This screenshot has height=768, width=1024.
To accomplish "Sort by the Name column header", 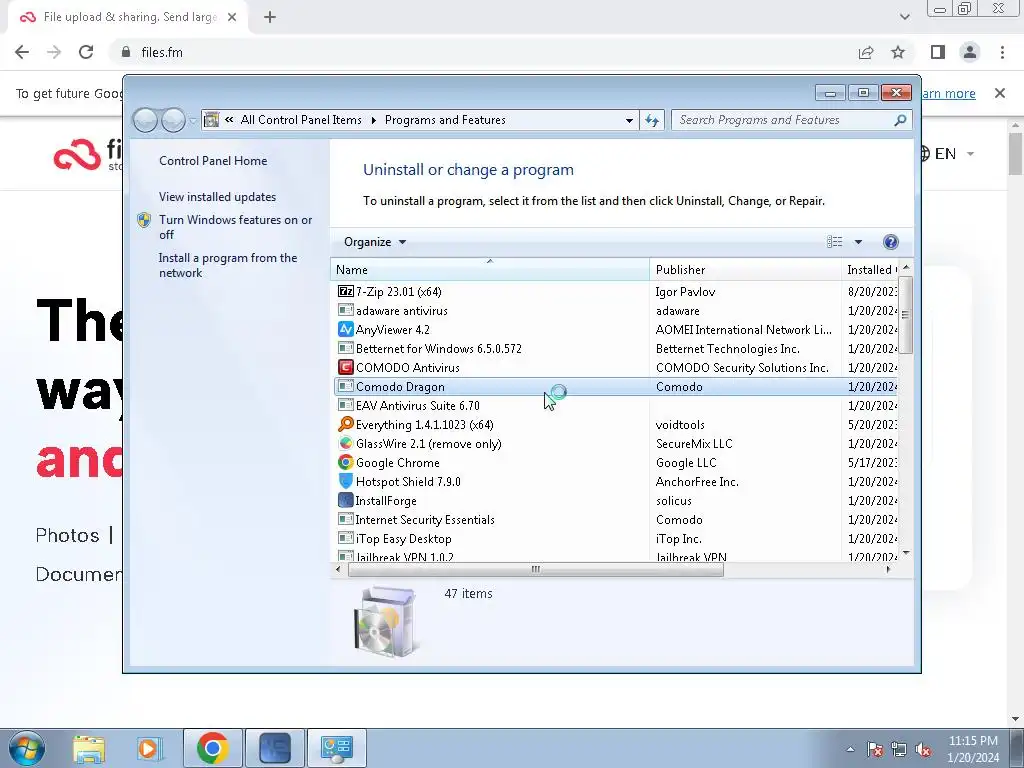I will (x=490, y=269).
